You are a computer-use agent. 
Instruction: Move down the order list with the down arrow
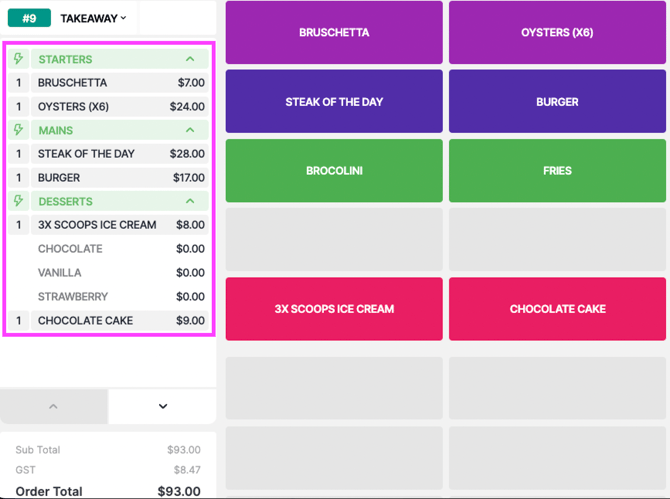point(162,406)
